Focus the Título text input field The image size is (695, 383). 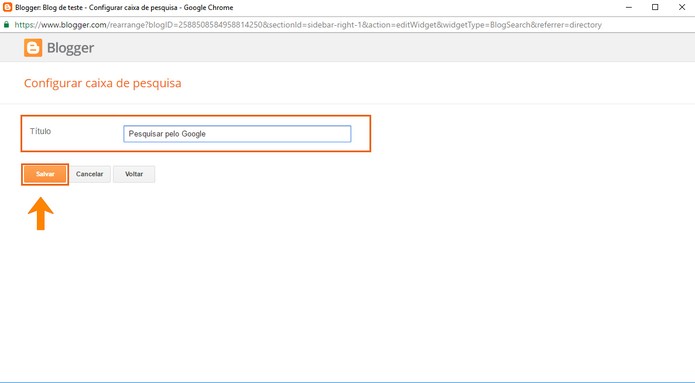(237, 134)
